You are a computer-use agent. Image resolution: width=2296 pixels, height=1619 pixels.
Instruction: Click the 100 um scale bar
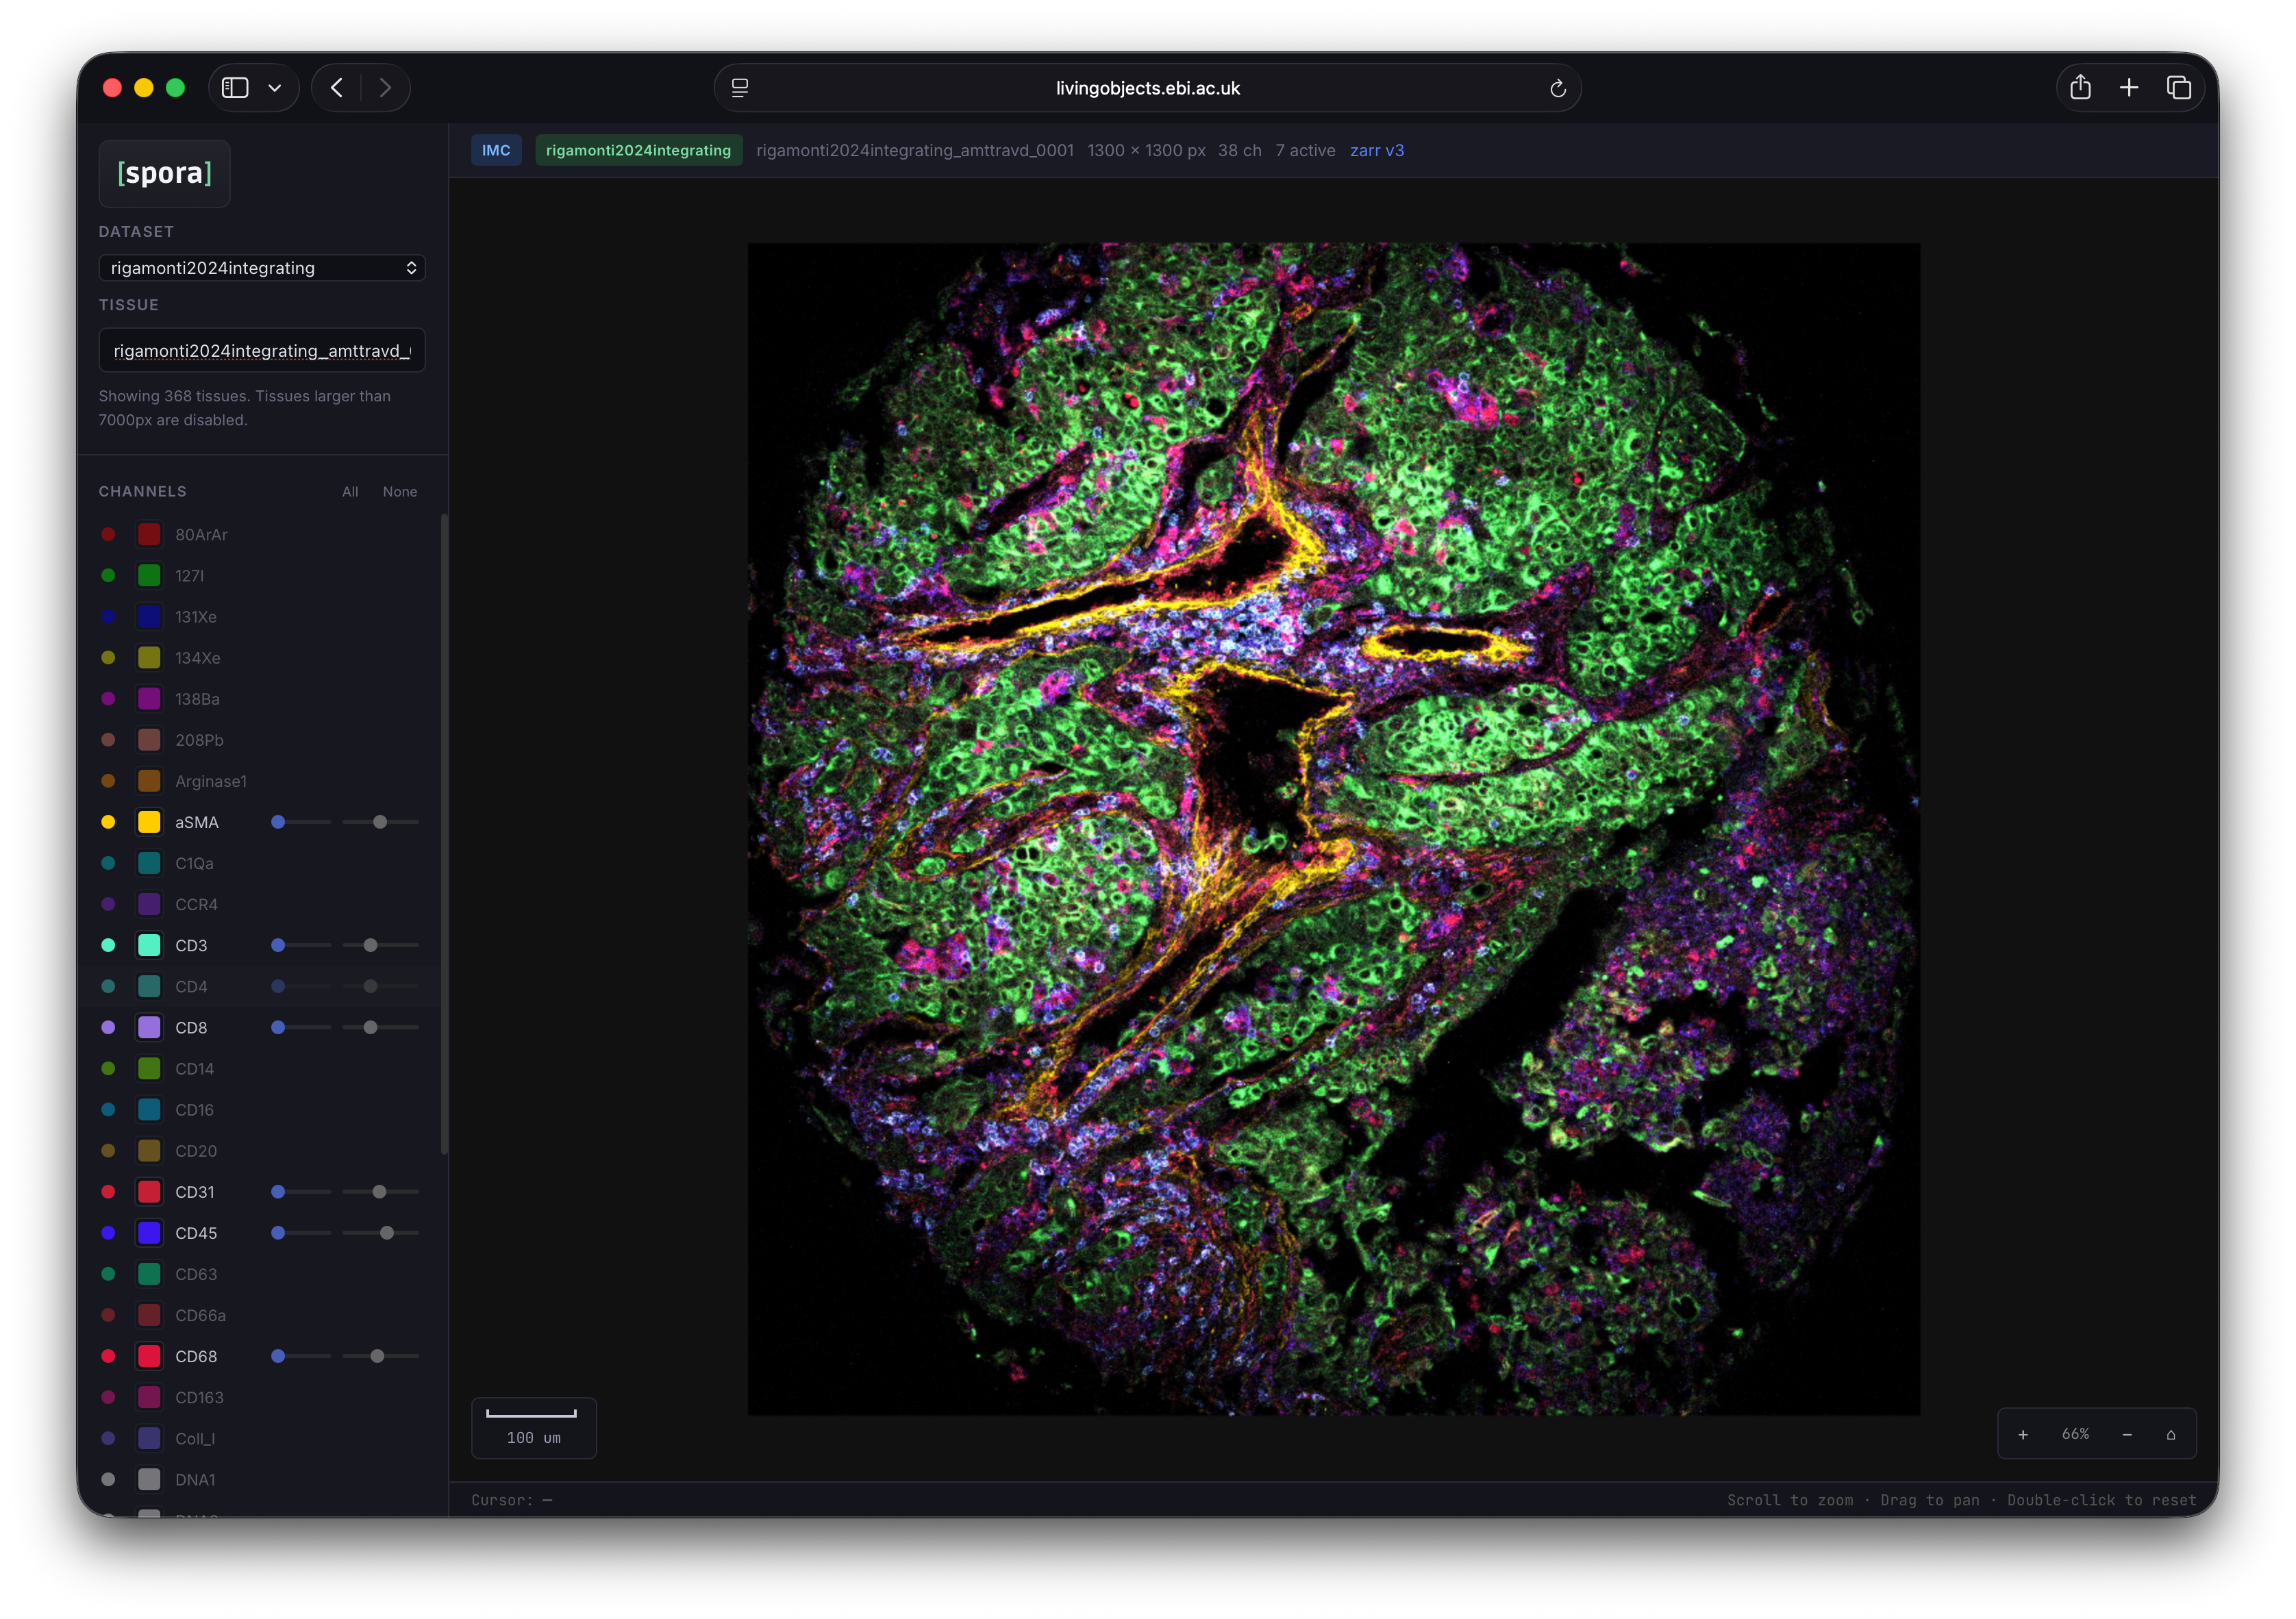point(534,1428)
